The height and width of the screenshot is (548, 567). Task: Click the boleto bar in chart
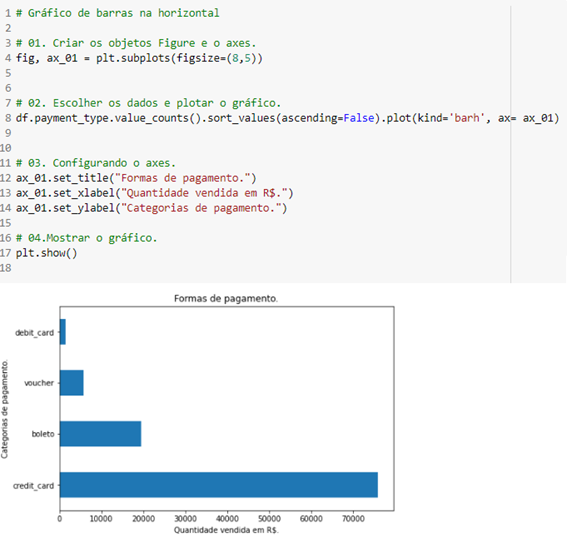click(x=101, y=434)
